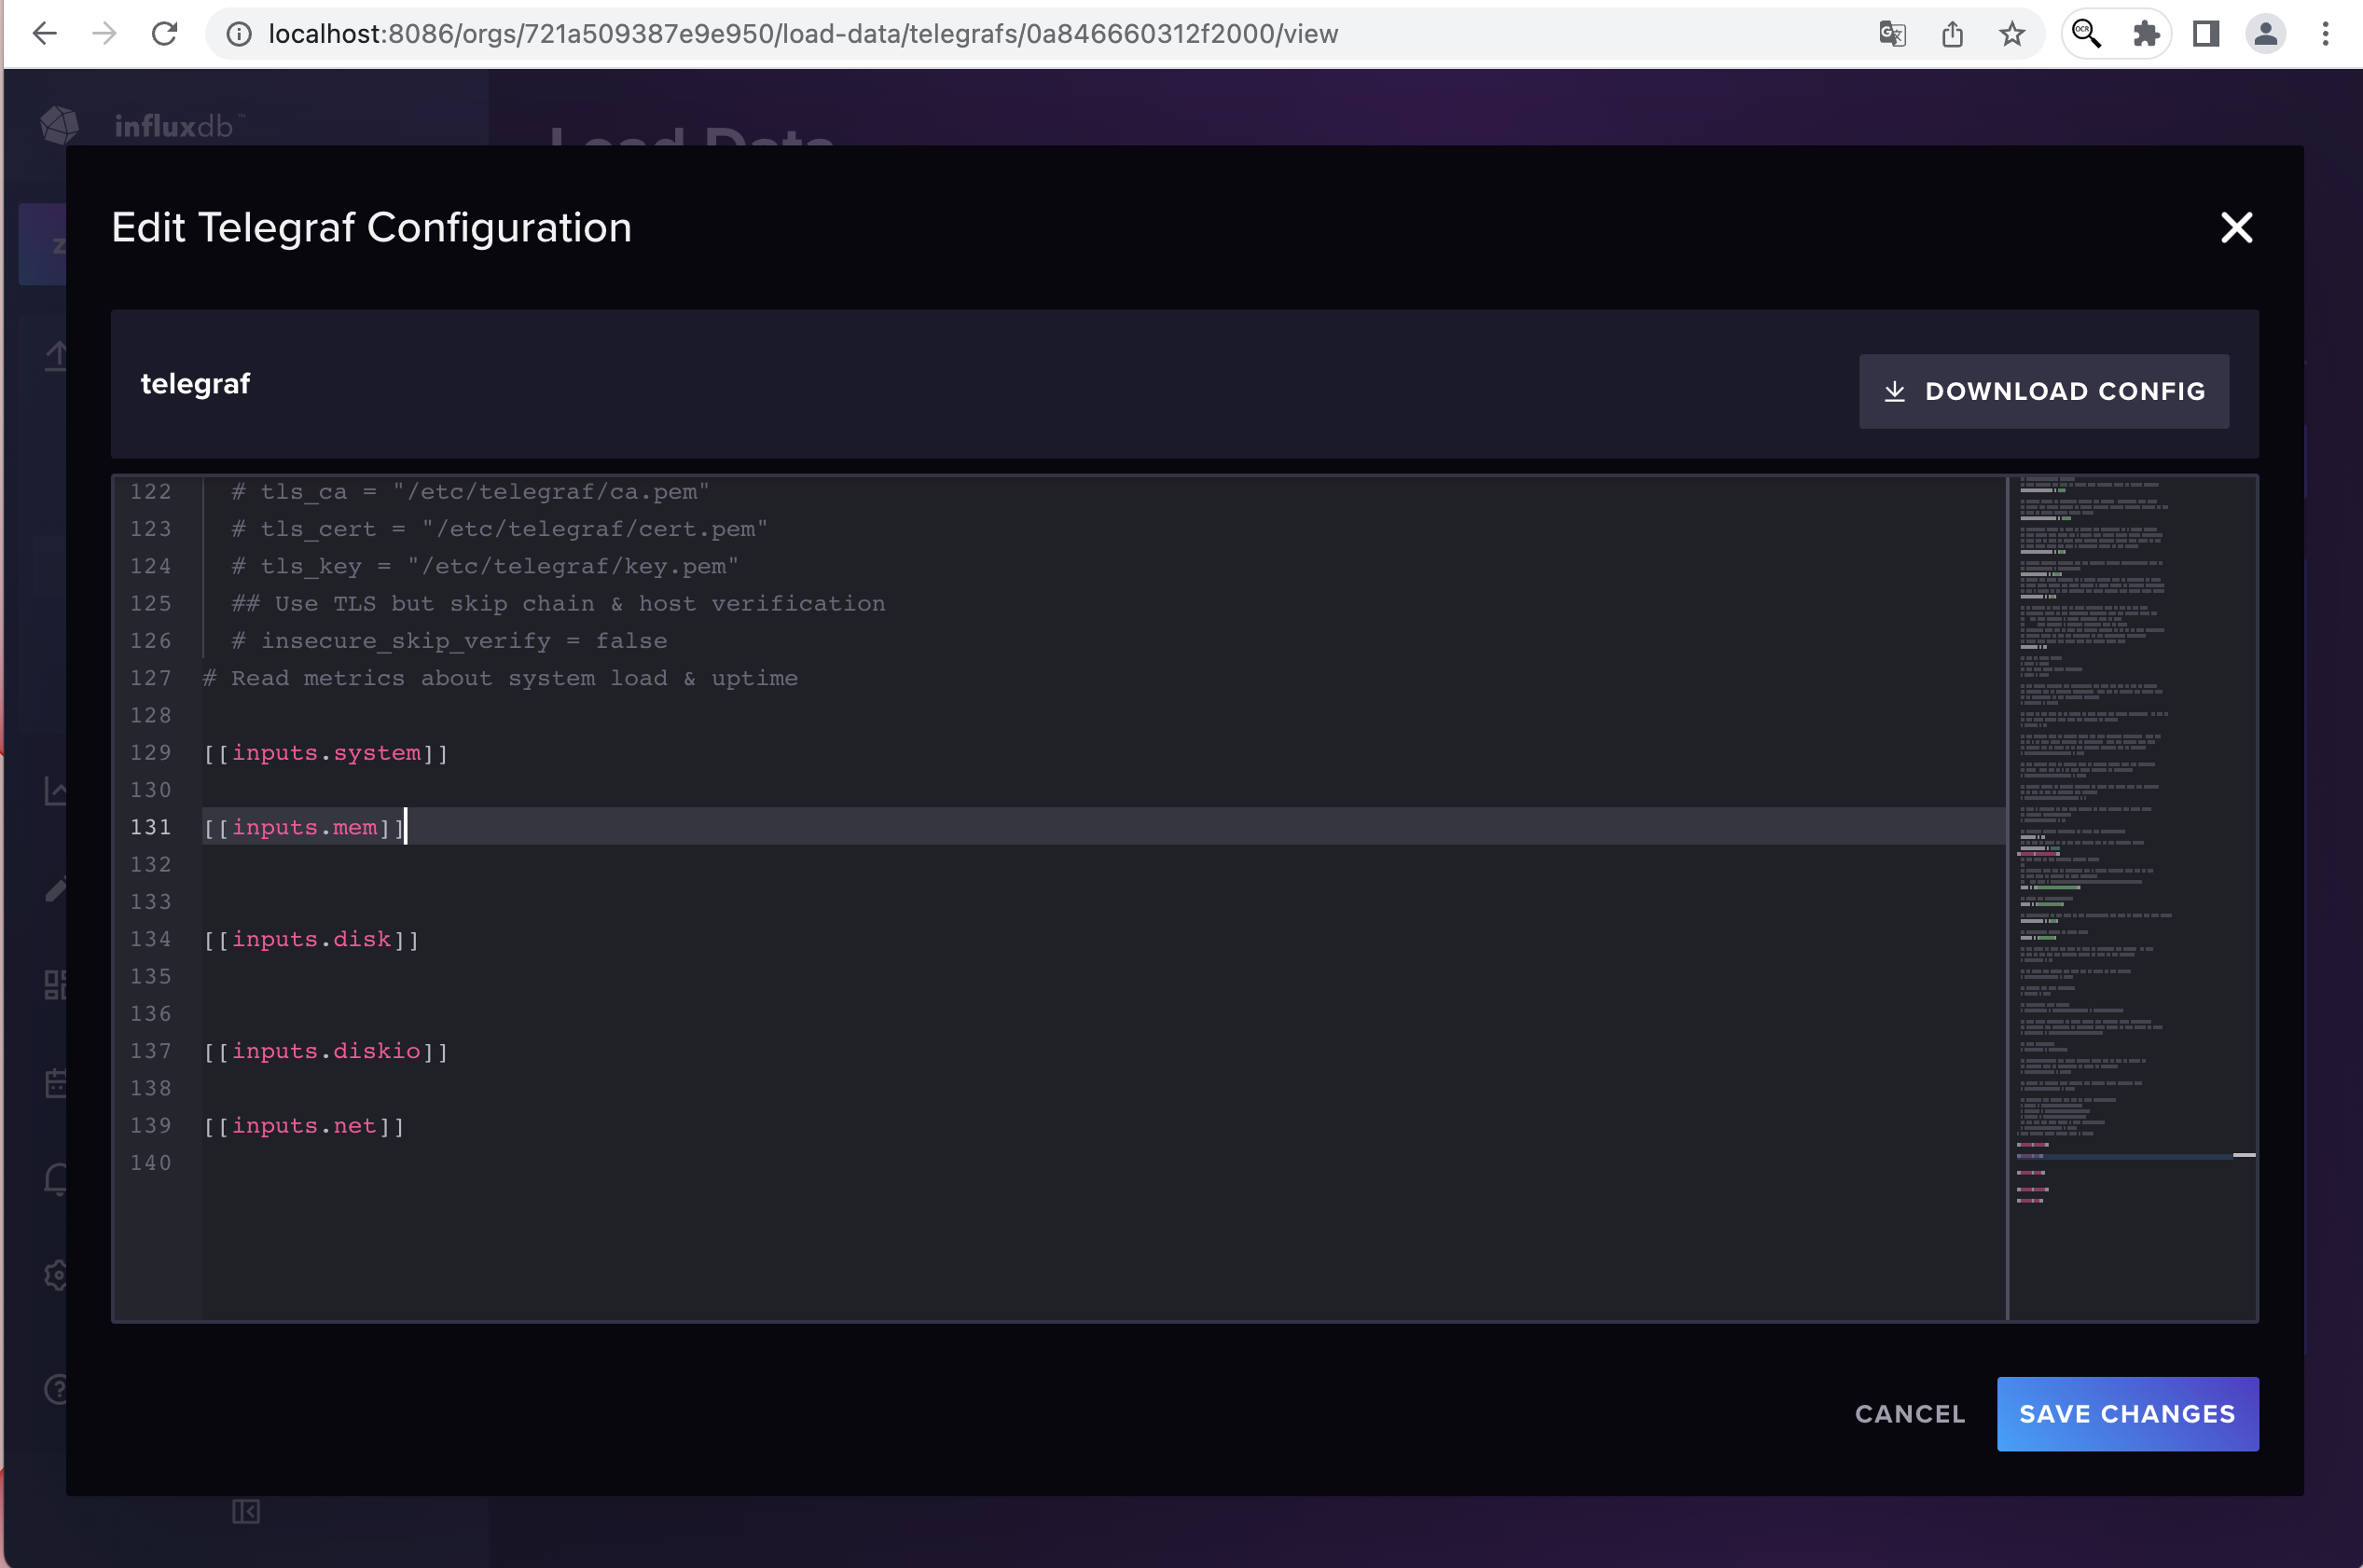
Task: Close the Edit Telegraf Configuration dialog
Action: pos(2236,228)
